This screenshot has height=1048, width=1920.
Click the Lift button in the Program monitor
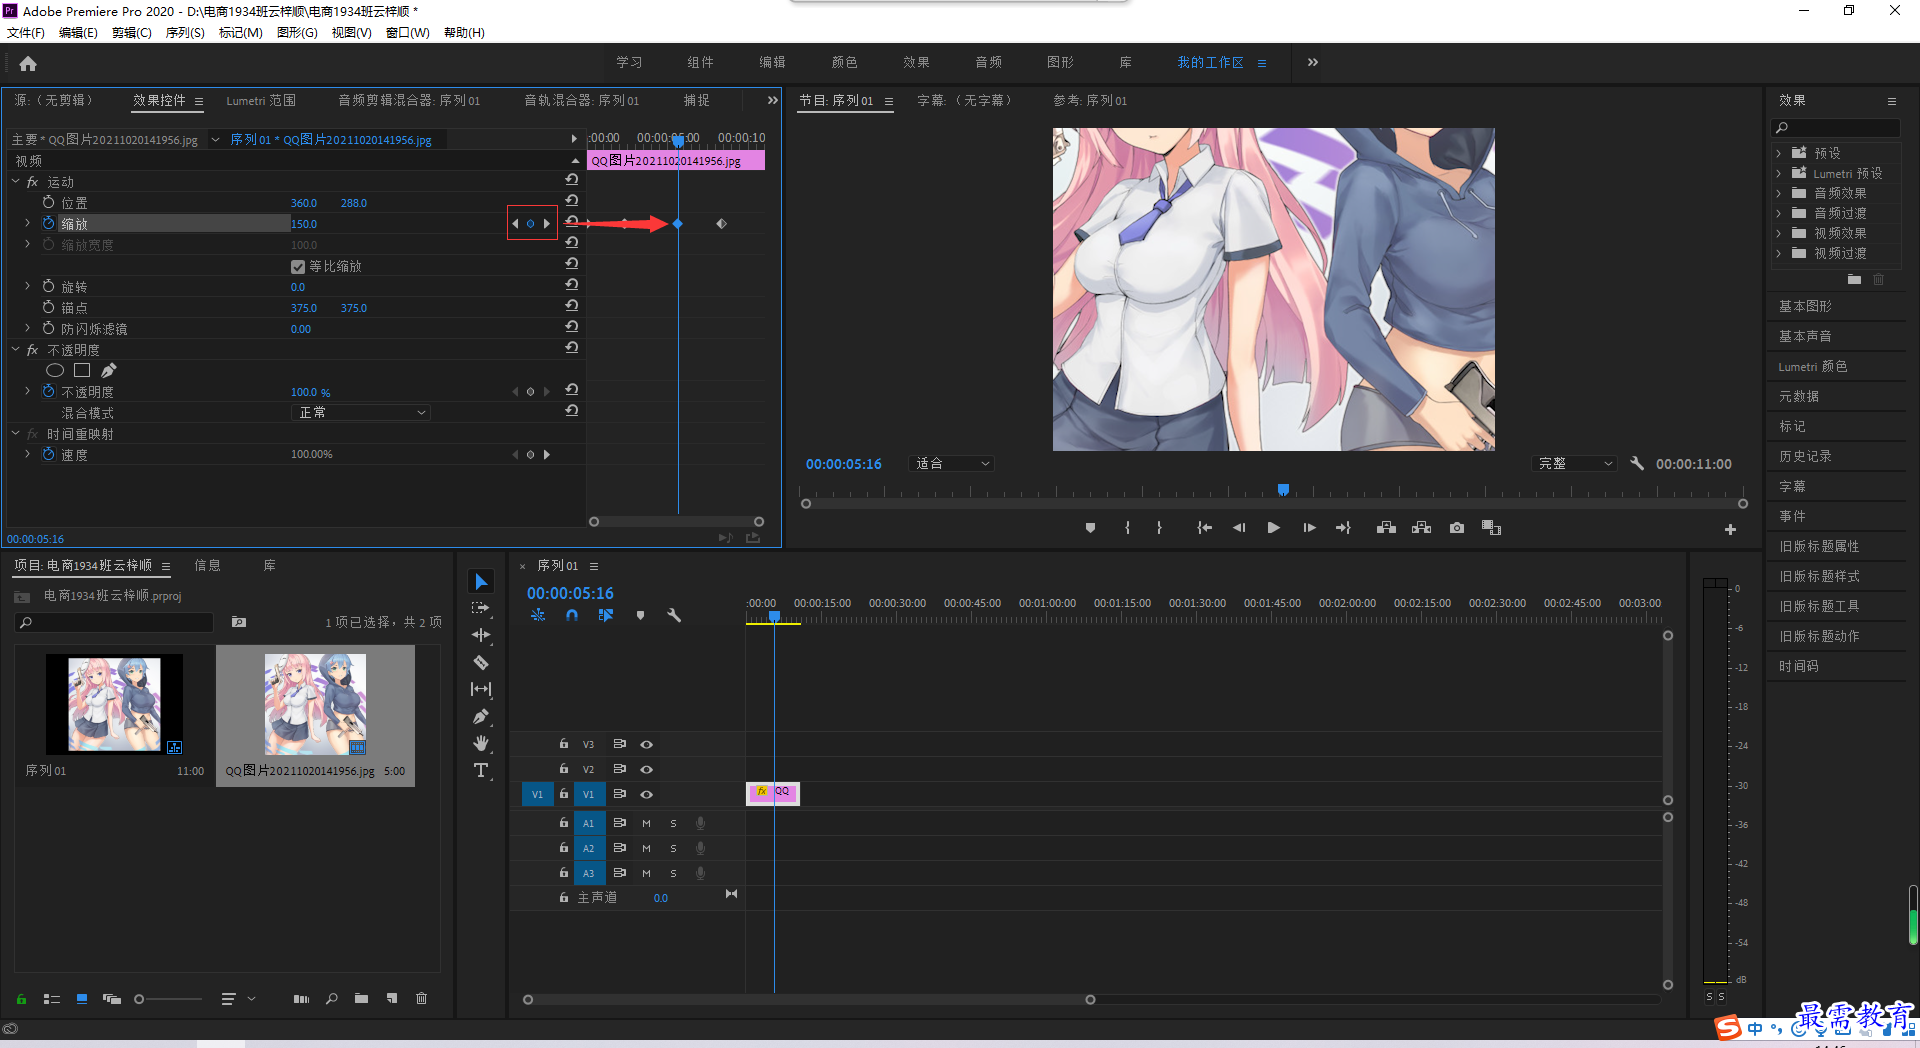(x=1386, y=528)
